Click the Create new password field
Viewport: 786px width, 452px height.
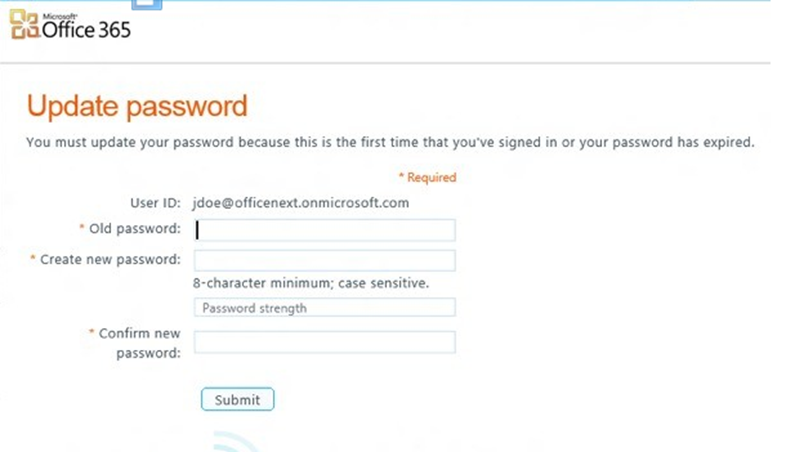(324, 261)
